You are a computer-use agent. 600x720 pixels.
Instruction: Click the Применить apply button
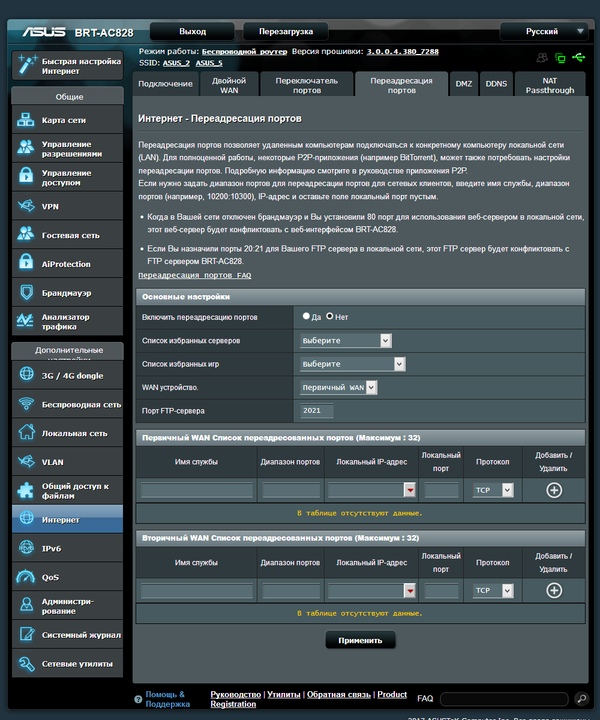[360, 640]
